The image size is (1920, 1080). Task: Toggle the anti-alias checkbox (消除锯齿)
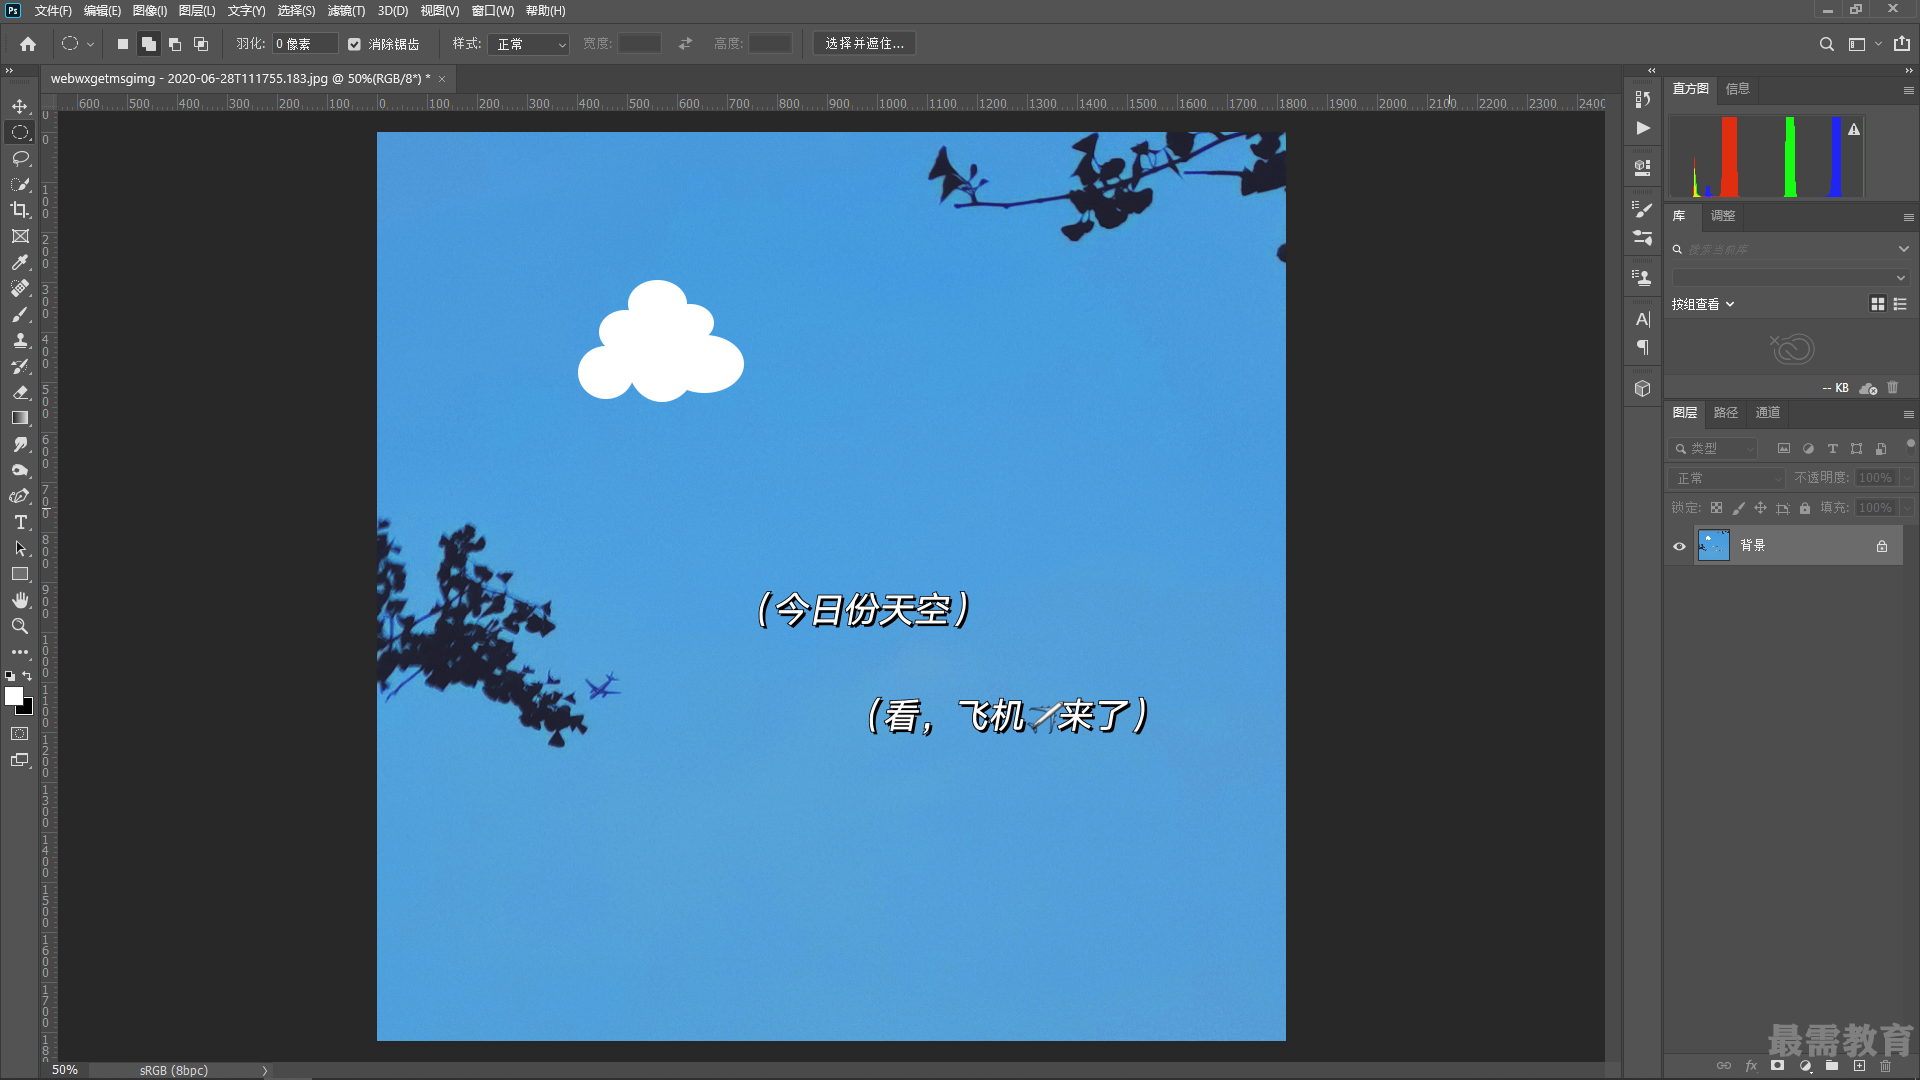pos(354,44)
